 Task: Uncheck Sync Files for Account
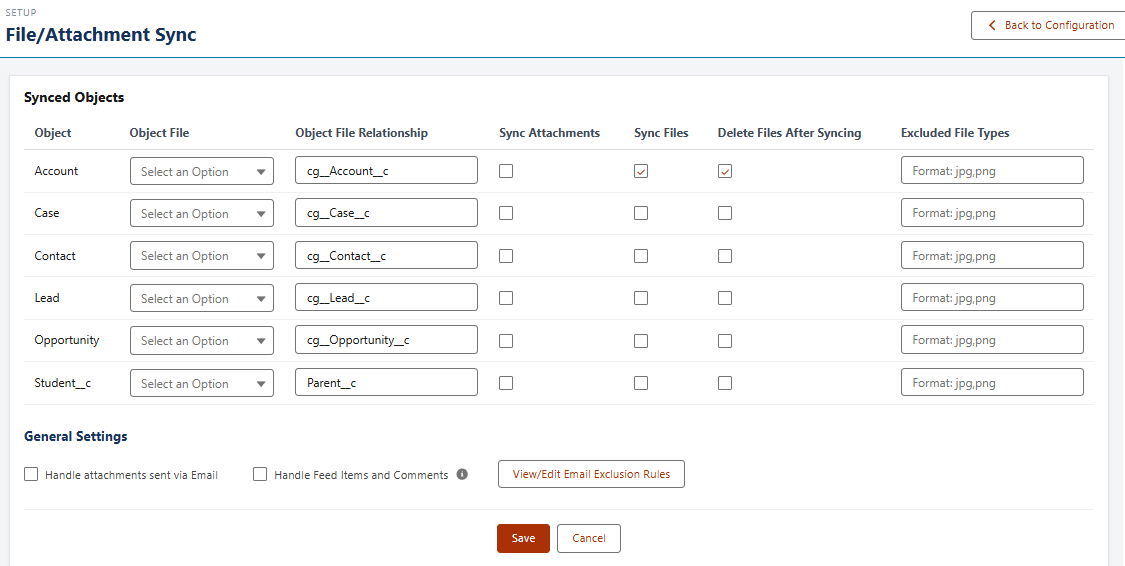(641, 171)
